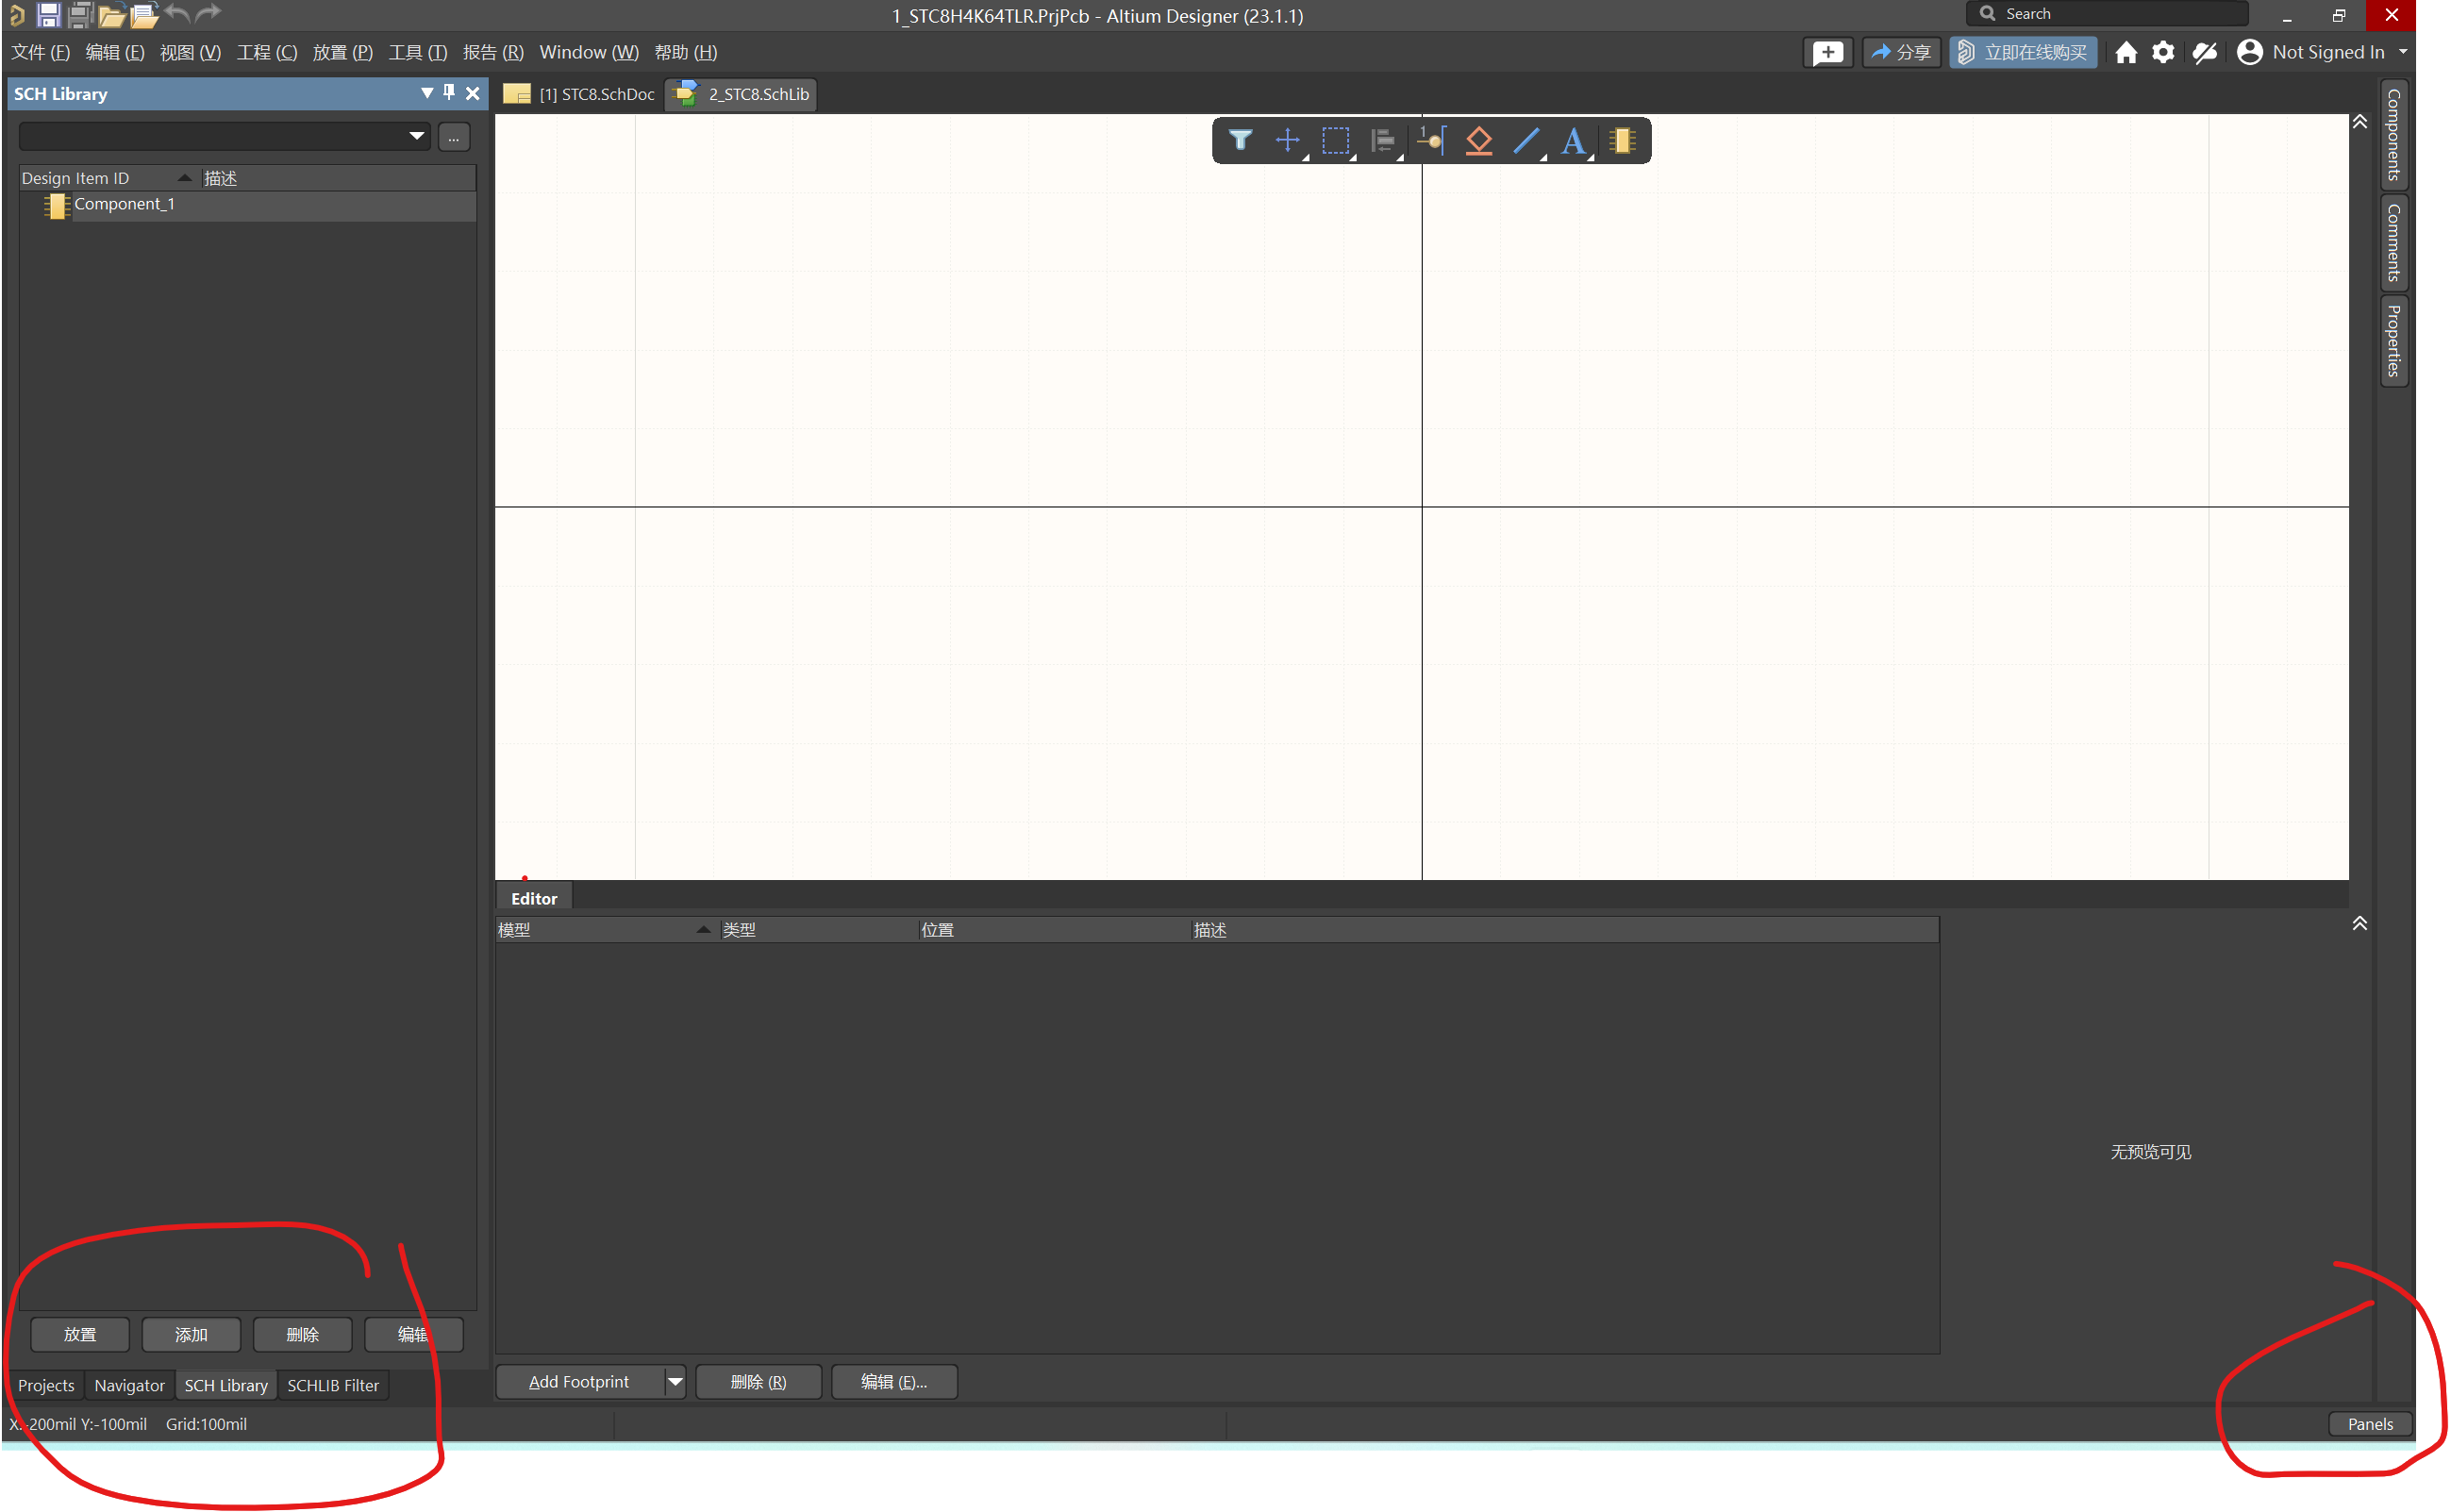Open the 放置 (P) menu
The height and width of the screenshot is (1512, 2451).
pyautogui.click(x=342, y=52)
